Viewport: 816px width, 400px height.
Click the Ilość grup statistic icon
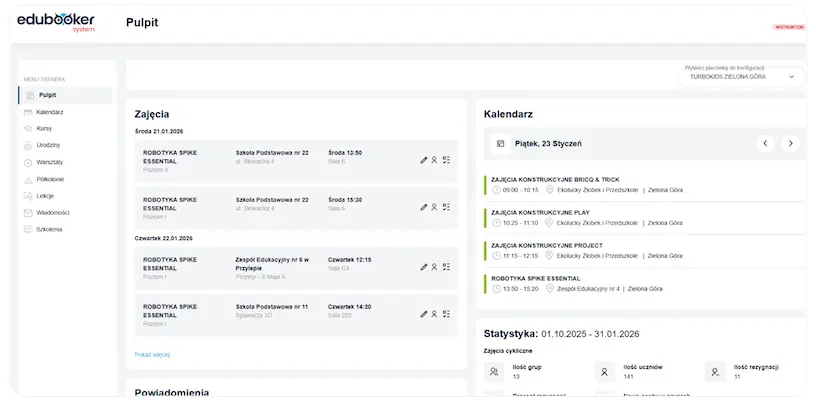tap(494, 372)
